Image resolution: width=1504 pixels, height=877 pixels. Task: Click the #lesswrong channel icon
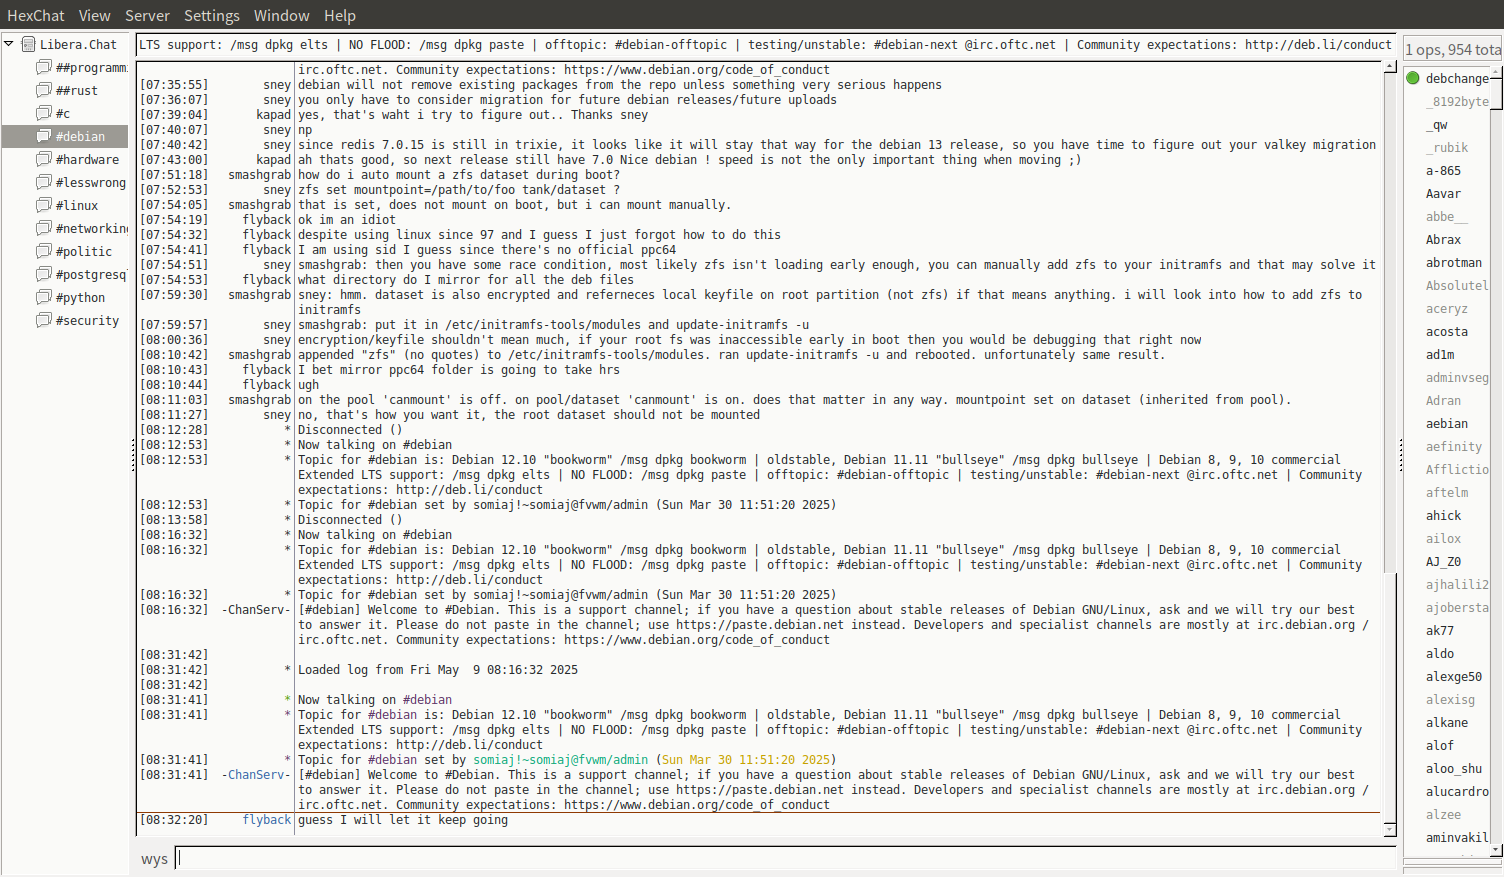point(44,182)
